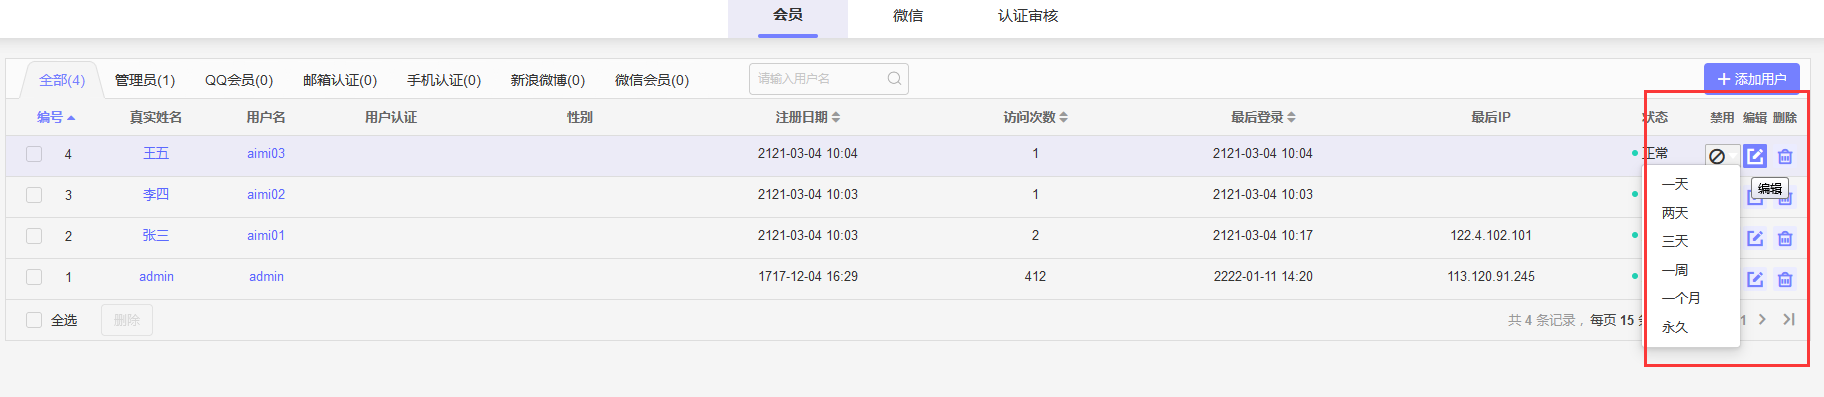
Task: Open the aimi02 username link
Action: click(x=266, y=195)
